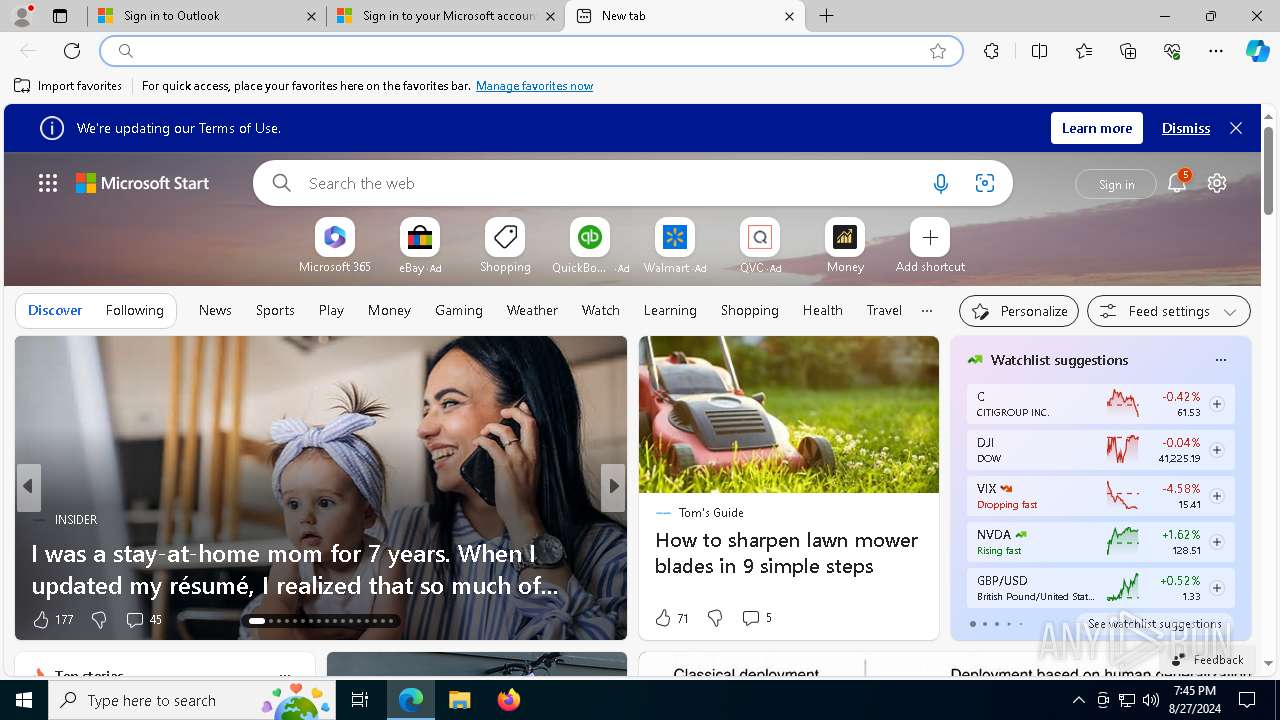Image resolution: width=1280 pixels, height=720 pixels.
Task: Dislike the lawn mower blades article
Action: click(x=715, y=618)
